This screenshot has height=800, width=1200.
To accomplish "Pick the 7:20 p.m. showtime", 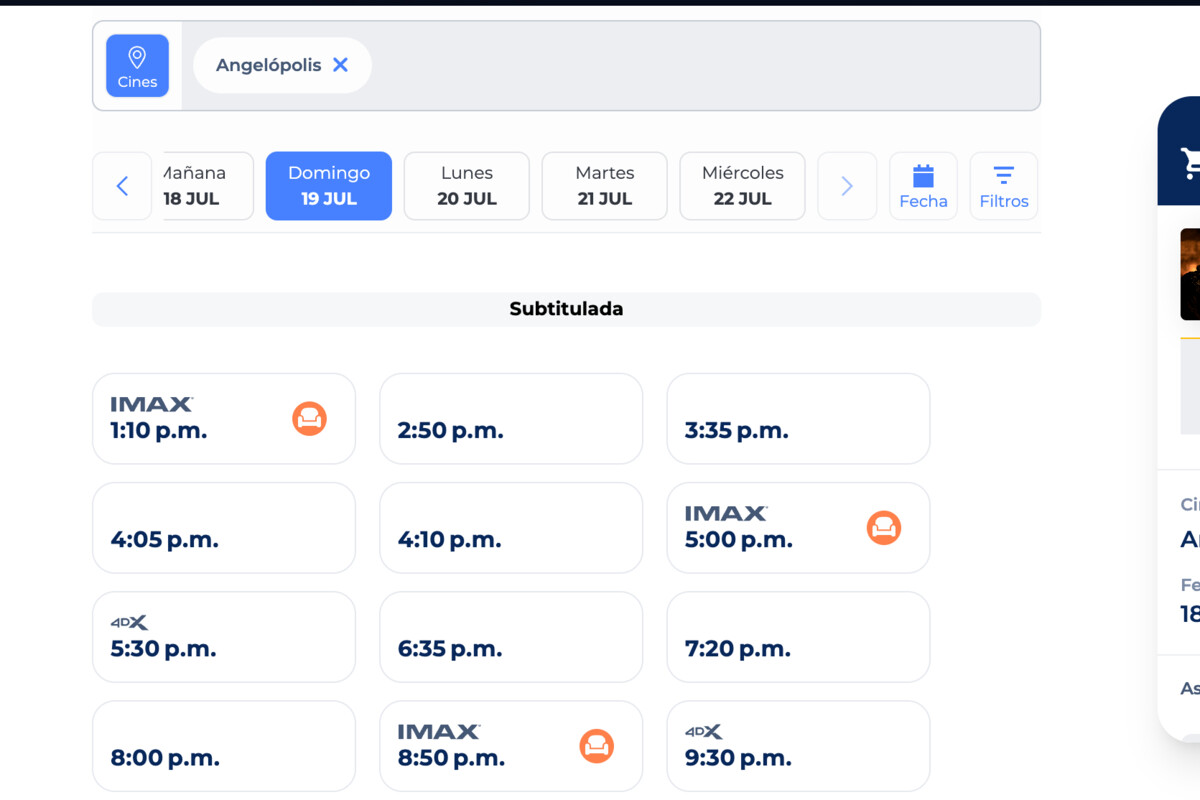I will pos(798,637).
